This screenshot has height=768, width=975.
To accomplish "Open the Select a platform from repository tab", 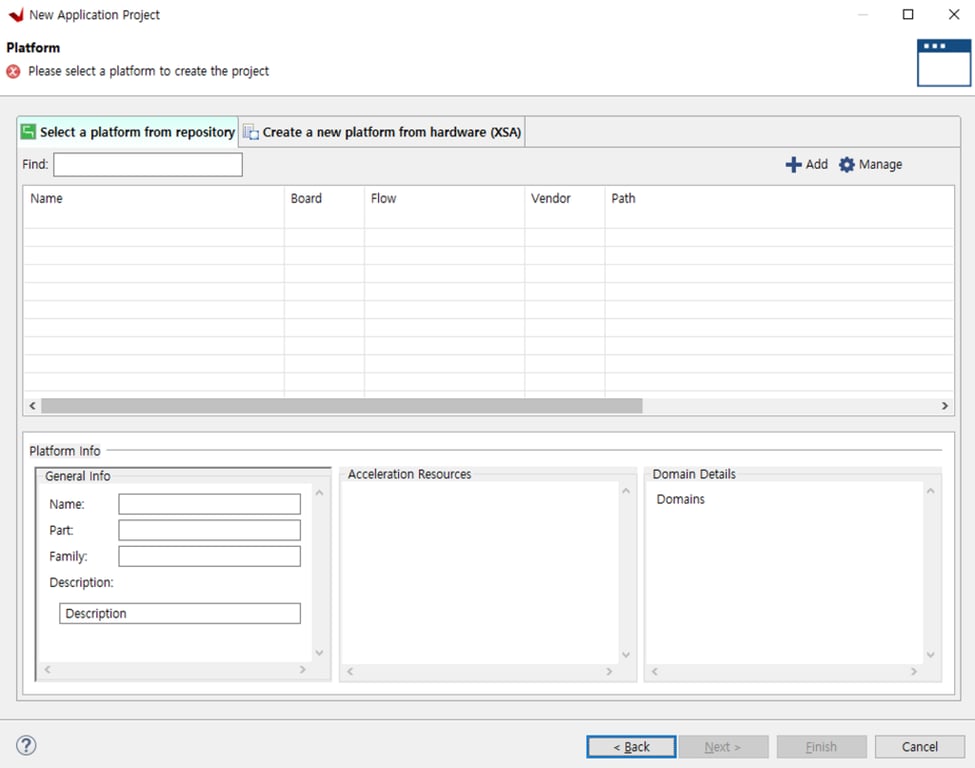I will pos(128,132).
